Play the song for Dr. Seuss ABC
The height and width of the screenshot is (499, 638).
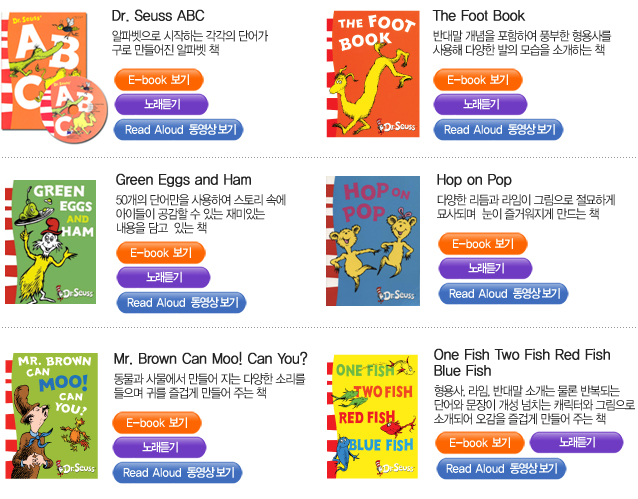point(162,105)
